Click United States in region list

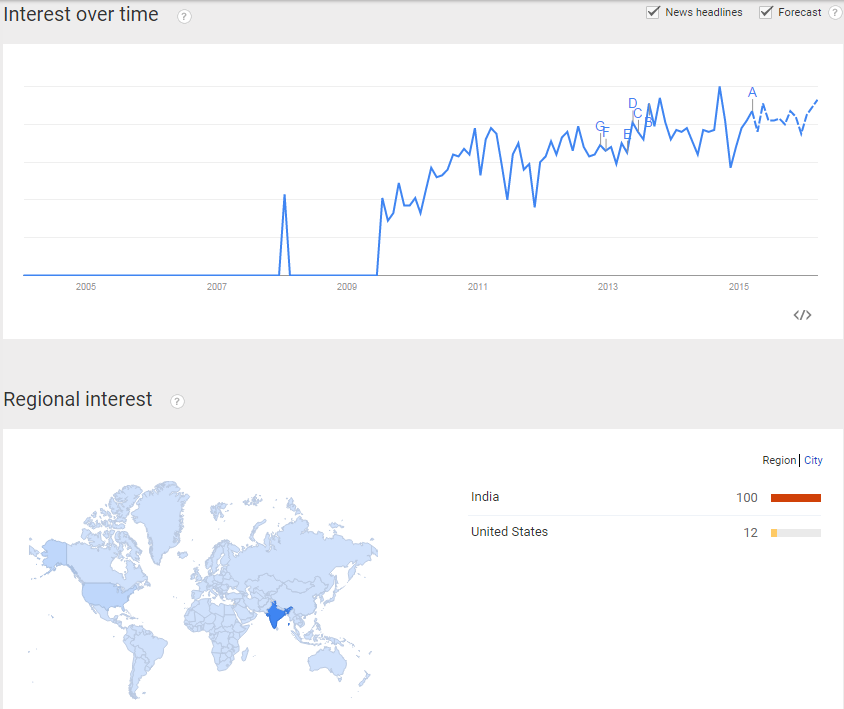pos(509,532)
